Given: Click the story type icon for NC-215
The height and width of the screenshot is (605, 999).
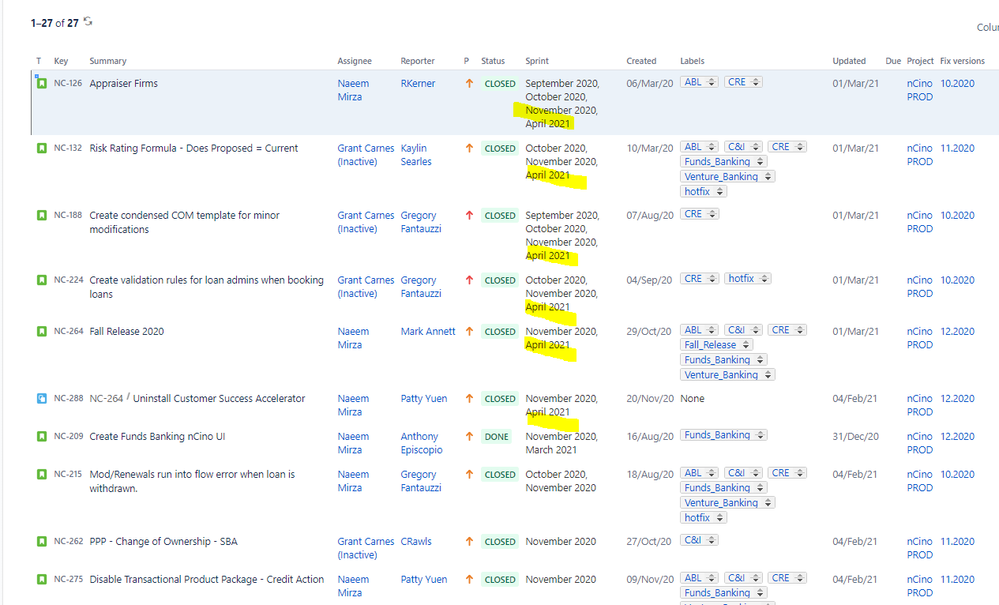Looking at the screenshot, I should [x=41, y=474].
